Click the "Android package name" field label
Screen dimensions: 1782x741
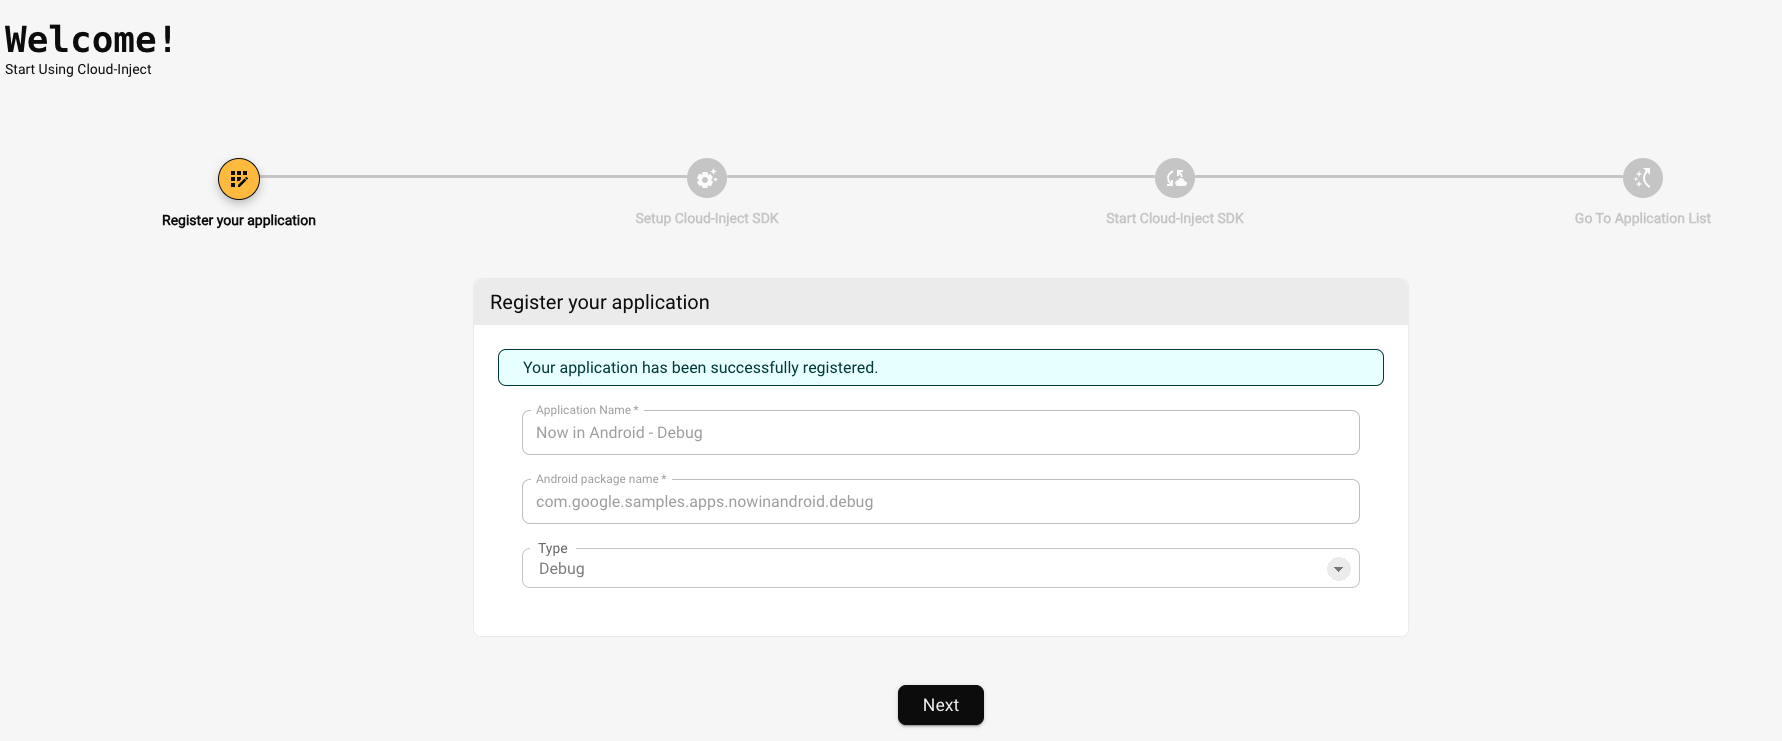[x=600, y=479]
